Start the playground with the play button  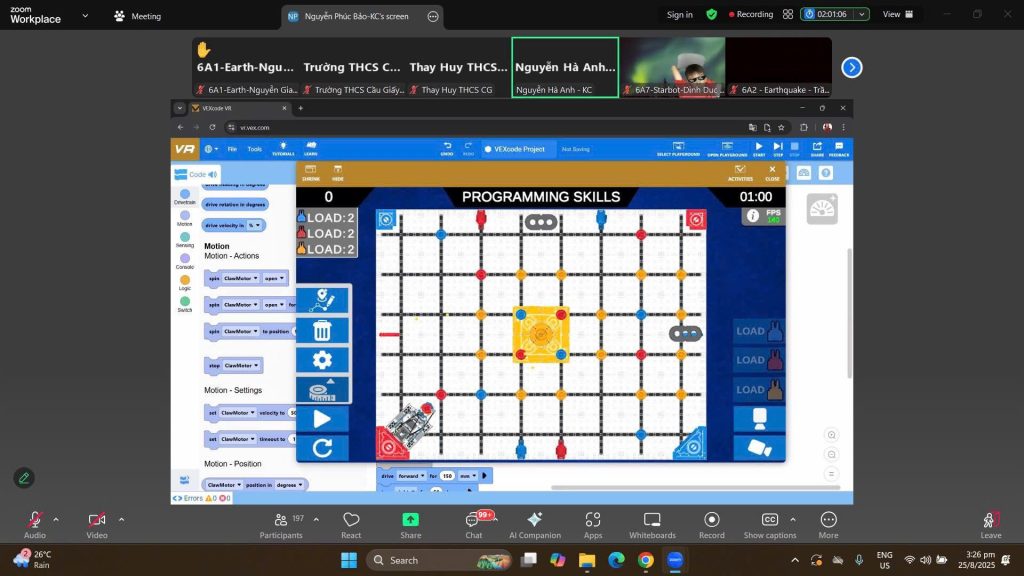click(323, 419)
